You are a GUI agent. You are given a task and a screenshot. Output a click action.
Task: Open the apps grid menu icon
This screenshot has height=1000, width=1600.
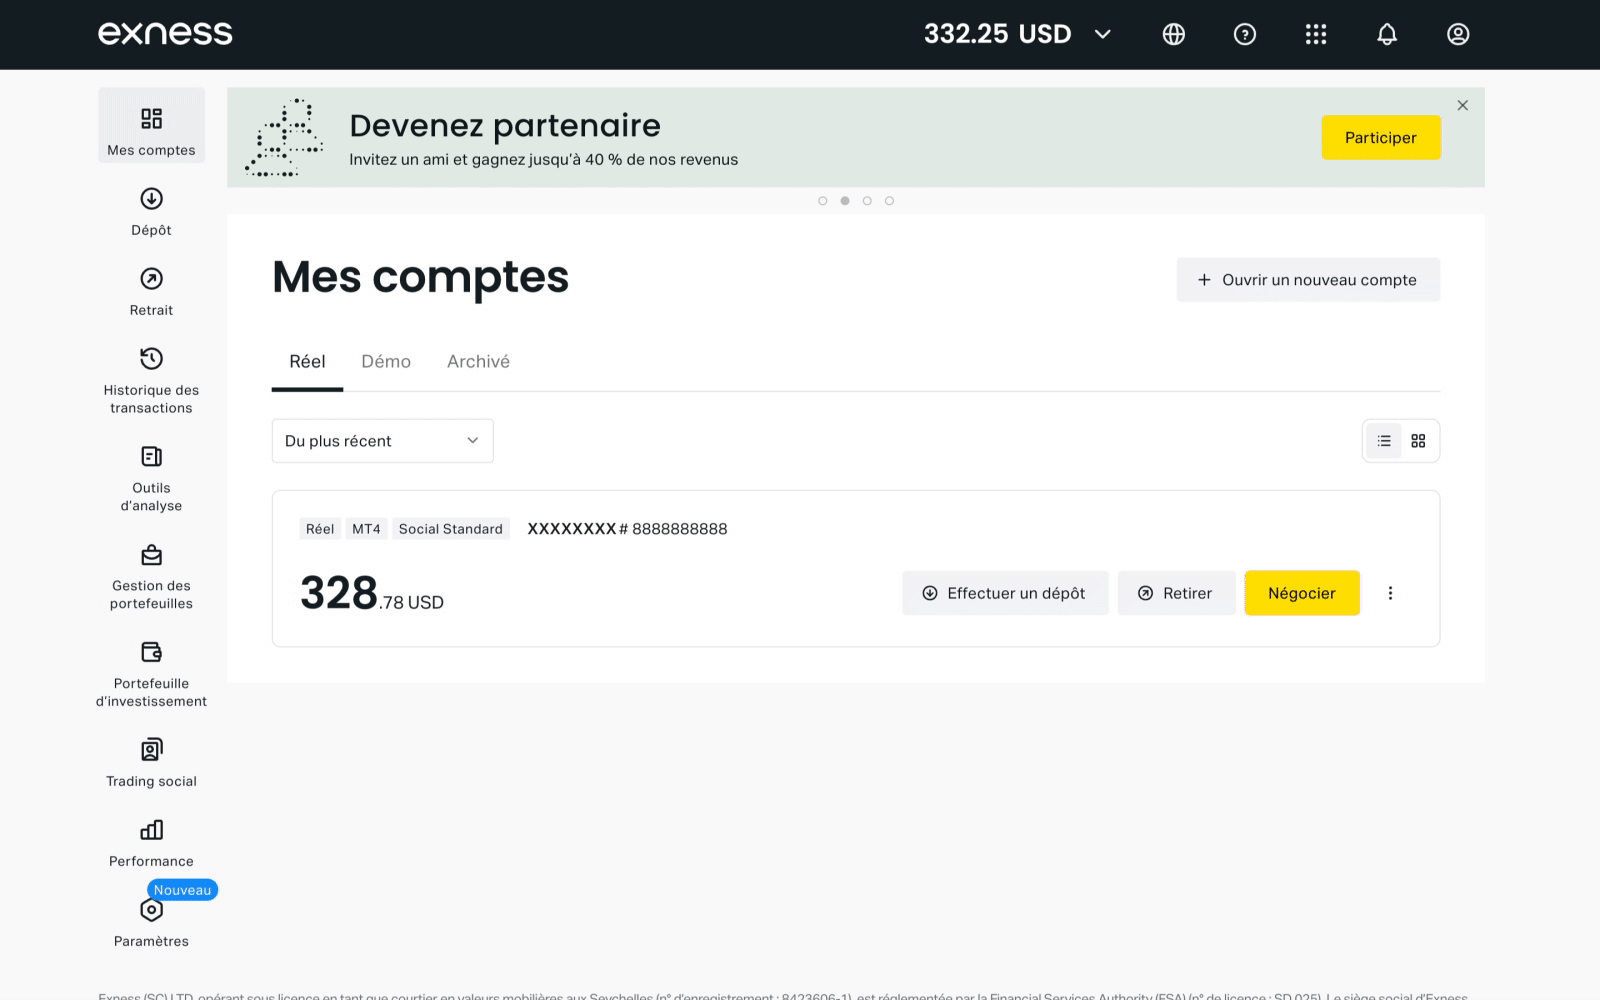(x=1316, y=34)
